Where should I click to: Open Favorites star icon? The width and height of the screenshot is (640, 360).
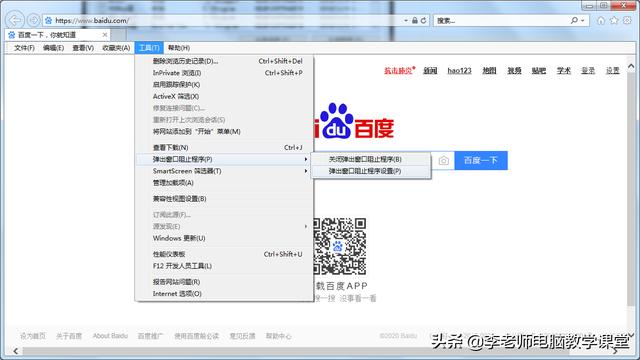[x=614, y=20]
